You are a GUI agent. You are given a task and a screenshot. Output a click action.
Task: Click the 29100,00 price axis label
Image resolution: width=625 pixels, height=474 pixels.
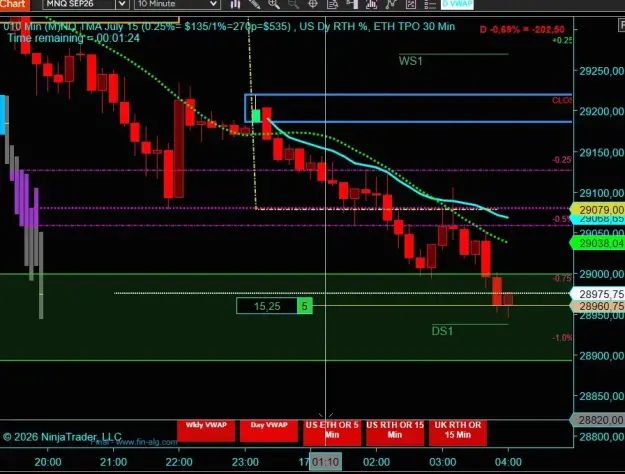601,193
